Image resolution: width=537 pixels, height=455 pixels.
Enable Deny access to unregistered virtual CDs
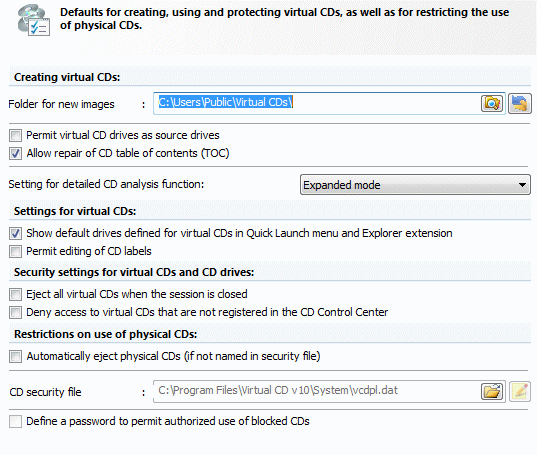(x=15, y=312)
